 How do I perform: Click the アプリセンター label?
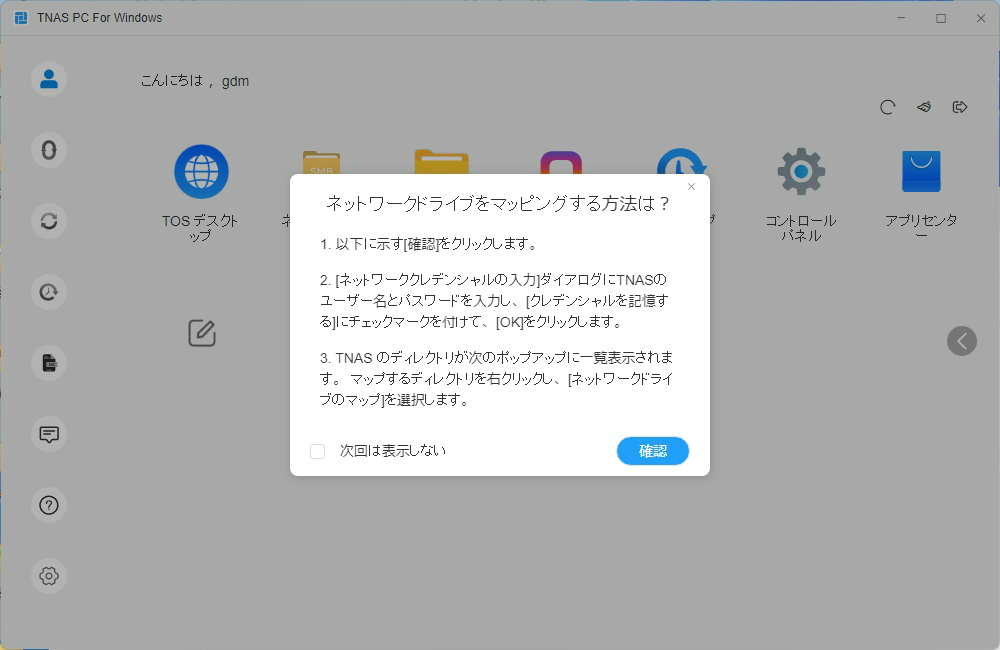(921, 228)
